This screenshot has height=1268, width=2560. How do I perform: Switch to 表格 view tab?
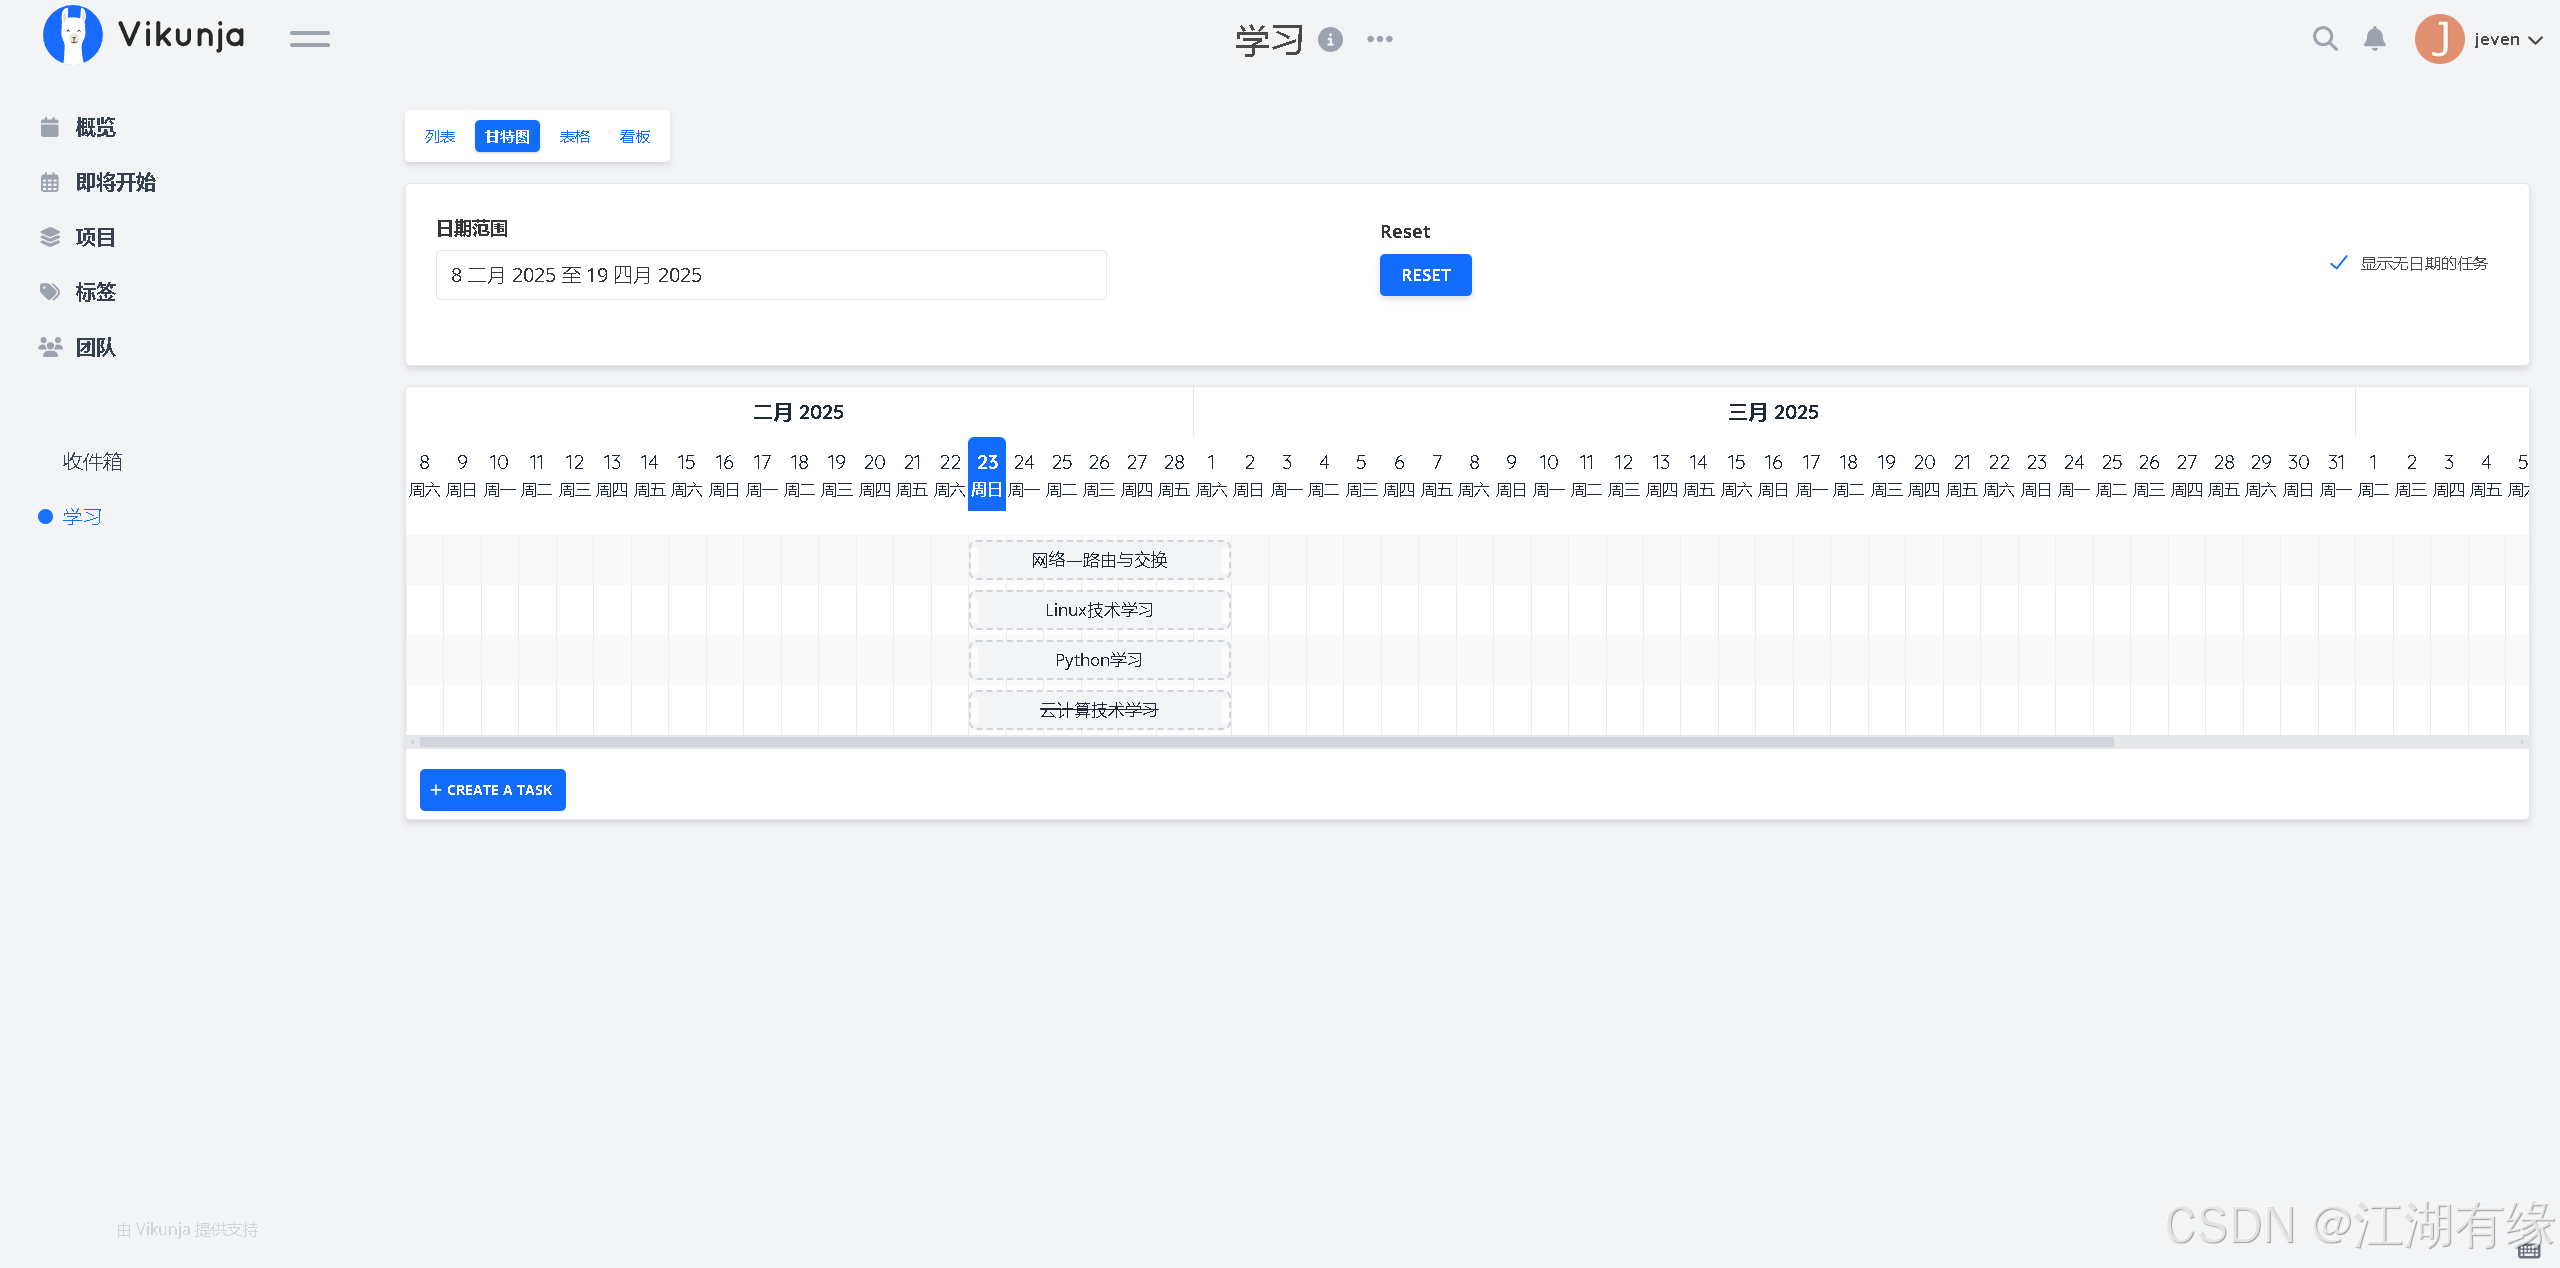point(575,136)
